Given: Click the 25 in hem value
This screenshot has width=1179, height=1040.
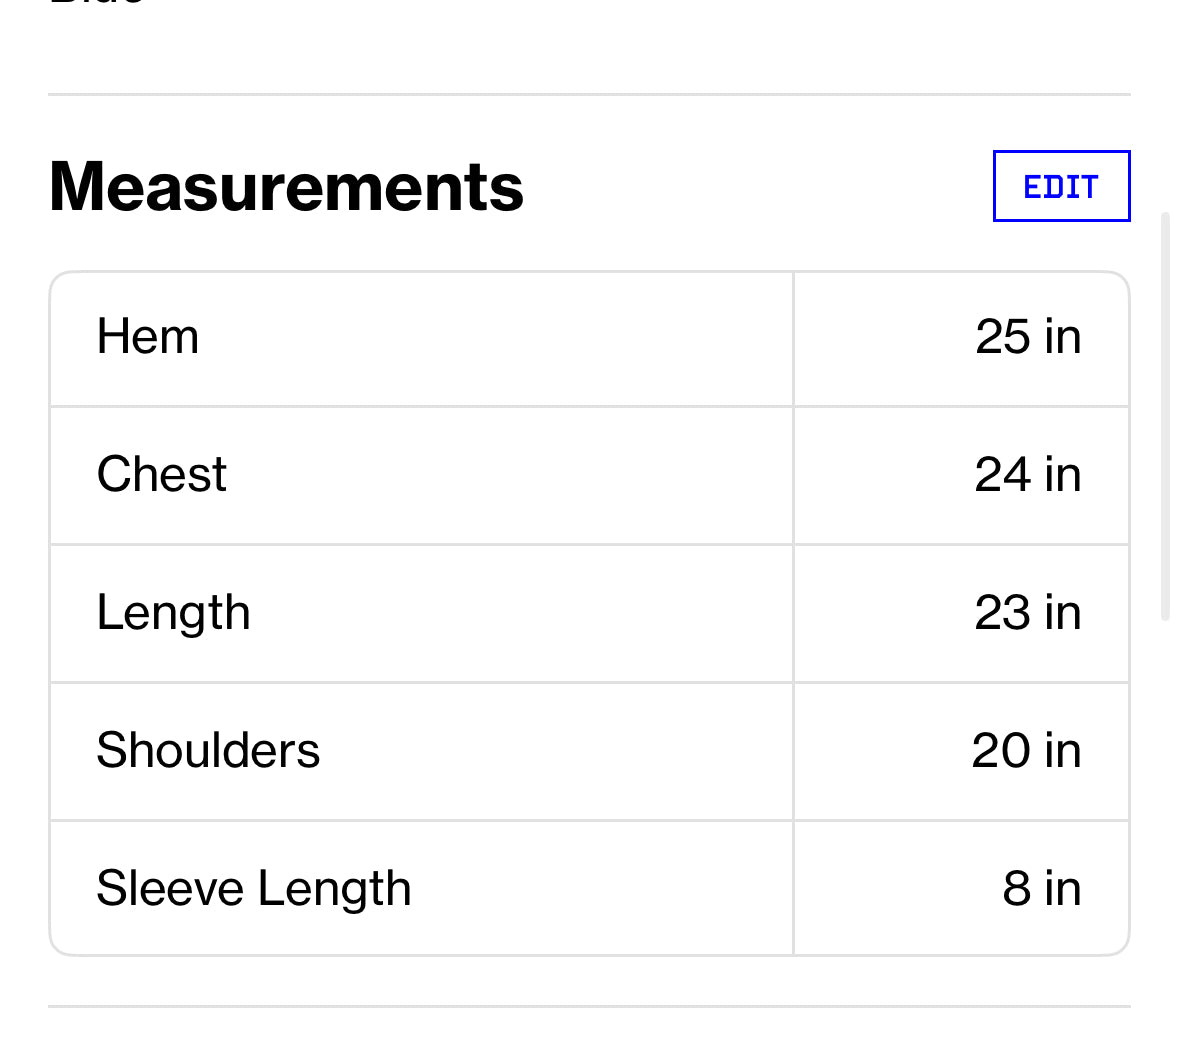Looking at the screenshot, I should [x=1028, y=337].
